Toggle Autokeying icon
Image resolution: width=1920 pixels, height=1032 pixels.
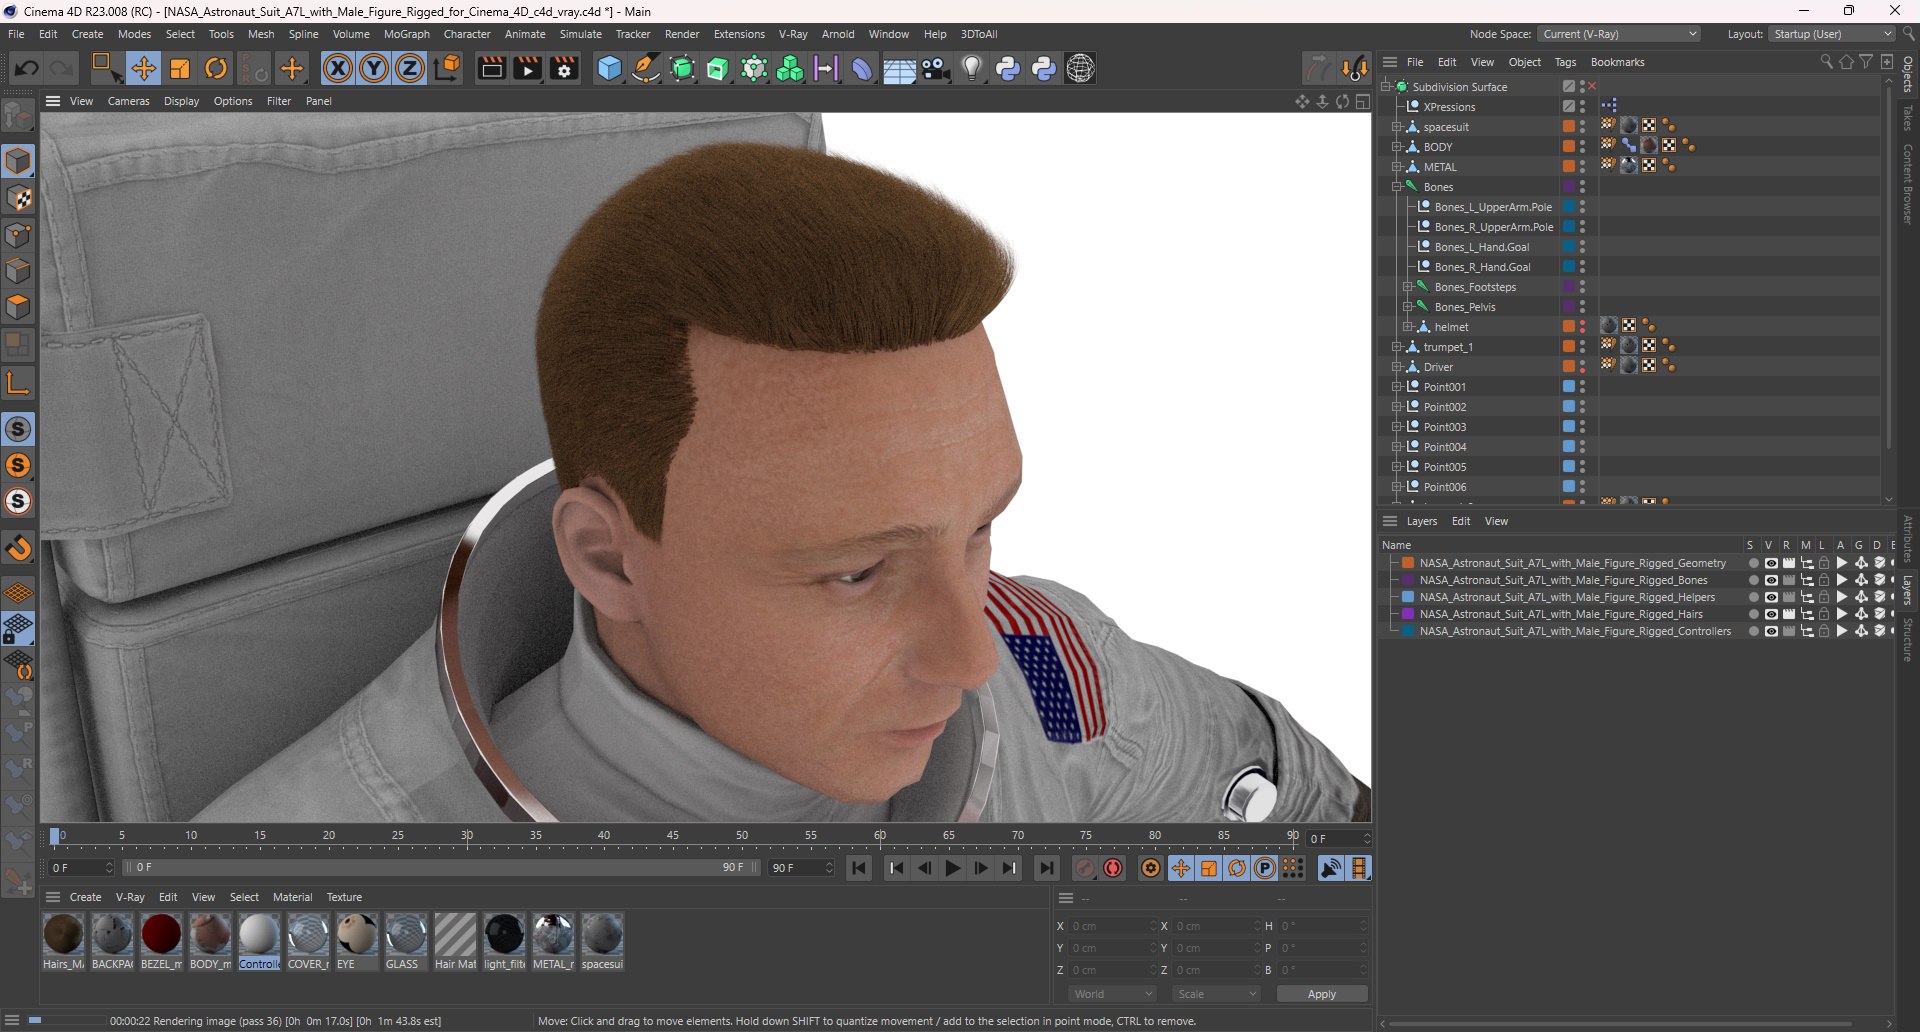point(1113,868)
